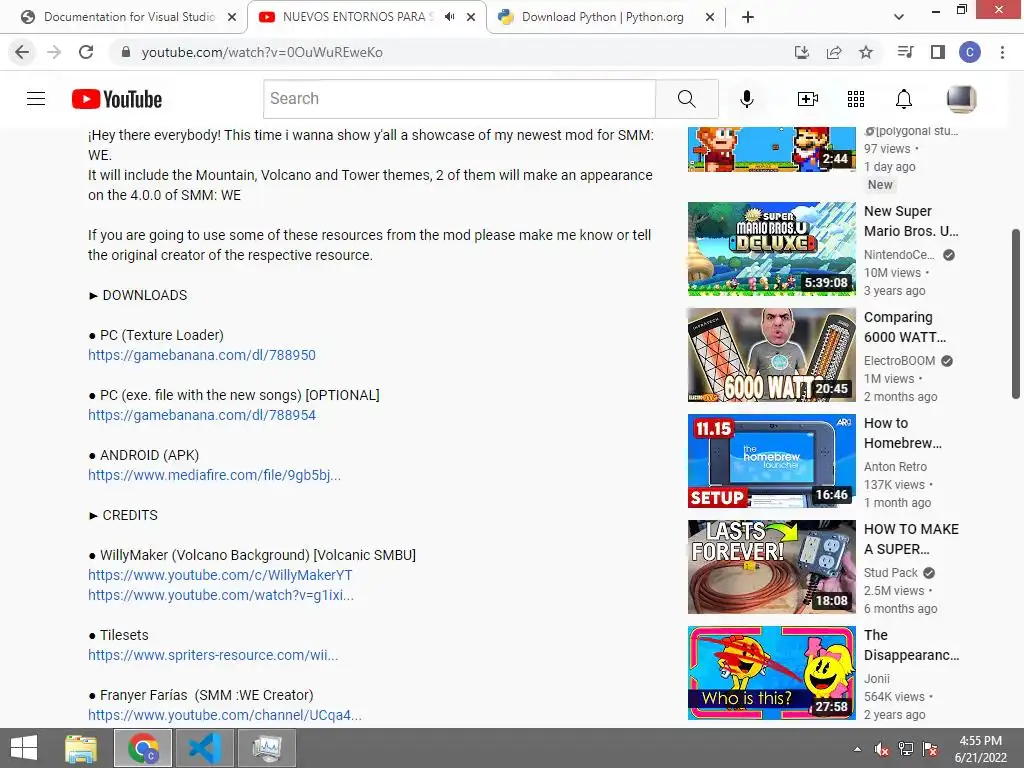1024x768 pixels.
Task: Open a new browser tab
Action: click(748, 17)
